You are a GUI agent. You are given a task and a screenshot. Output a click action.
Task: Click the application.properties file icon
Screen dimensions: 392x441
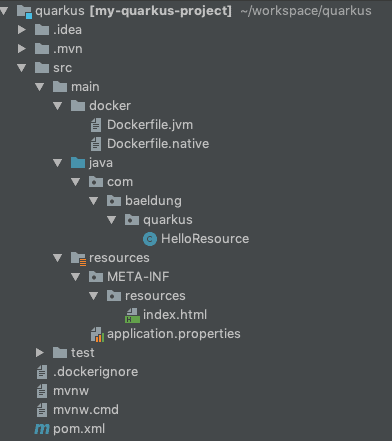97,334
